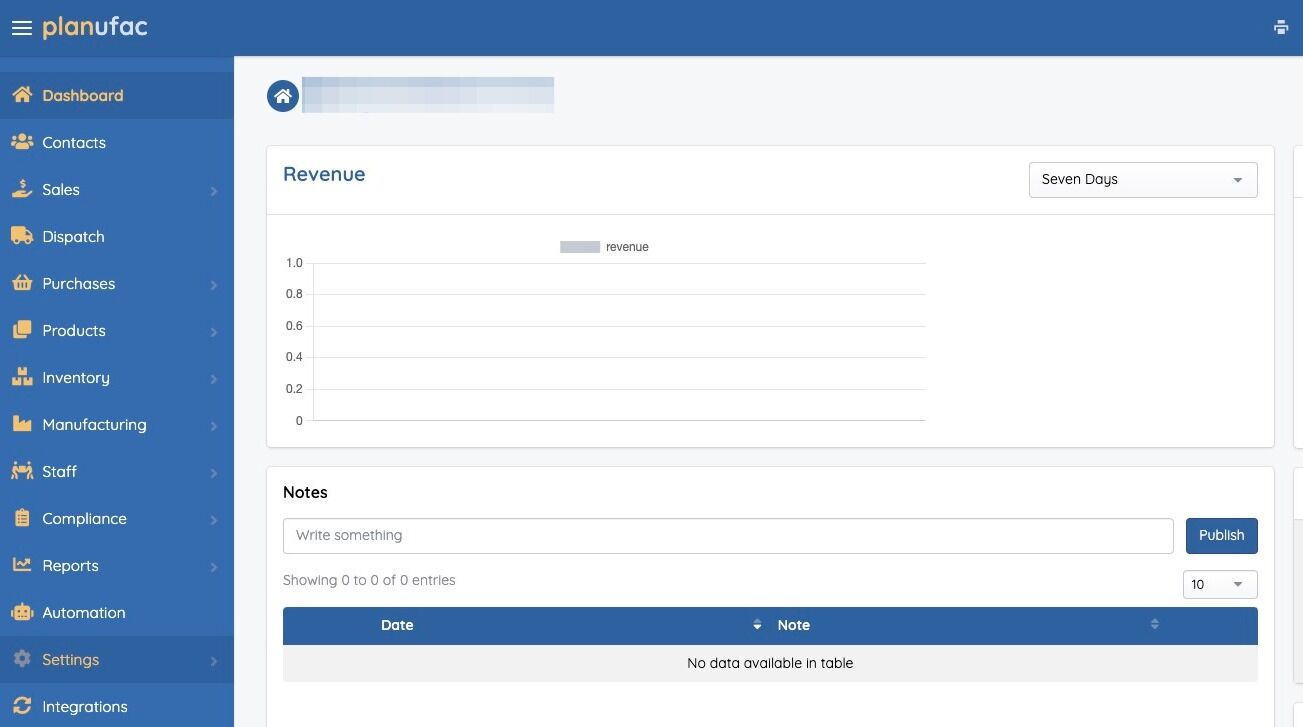Expand the Sales submenu chevron
Viewport: 1303px width, 727px height.
click(x=214, y=190)
